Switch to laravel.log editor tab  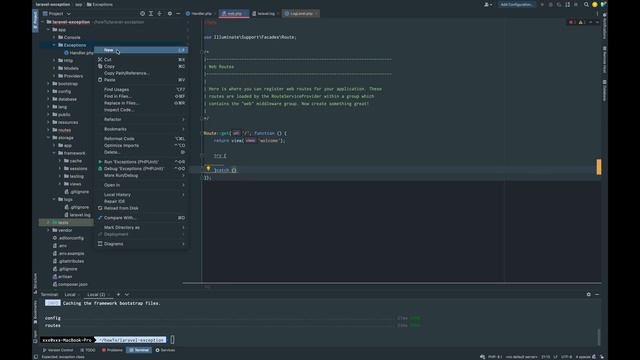click(x=265, y=13)
